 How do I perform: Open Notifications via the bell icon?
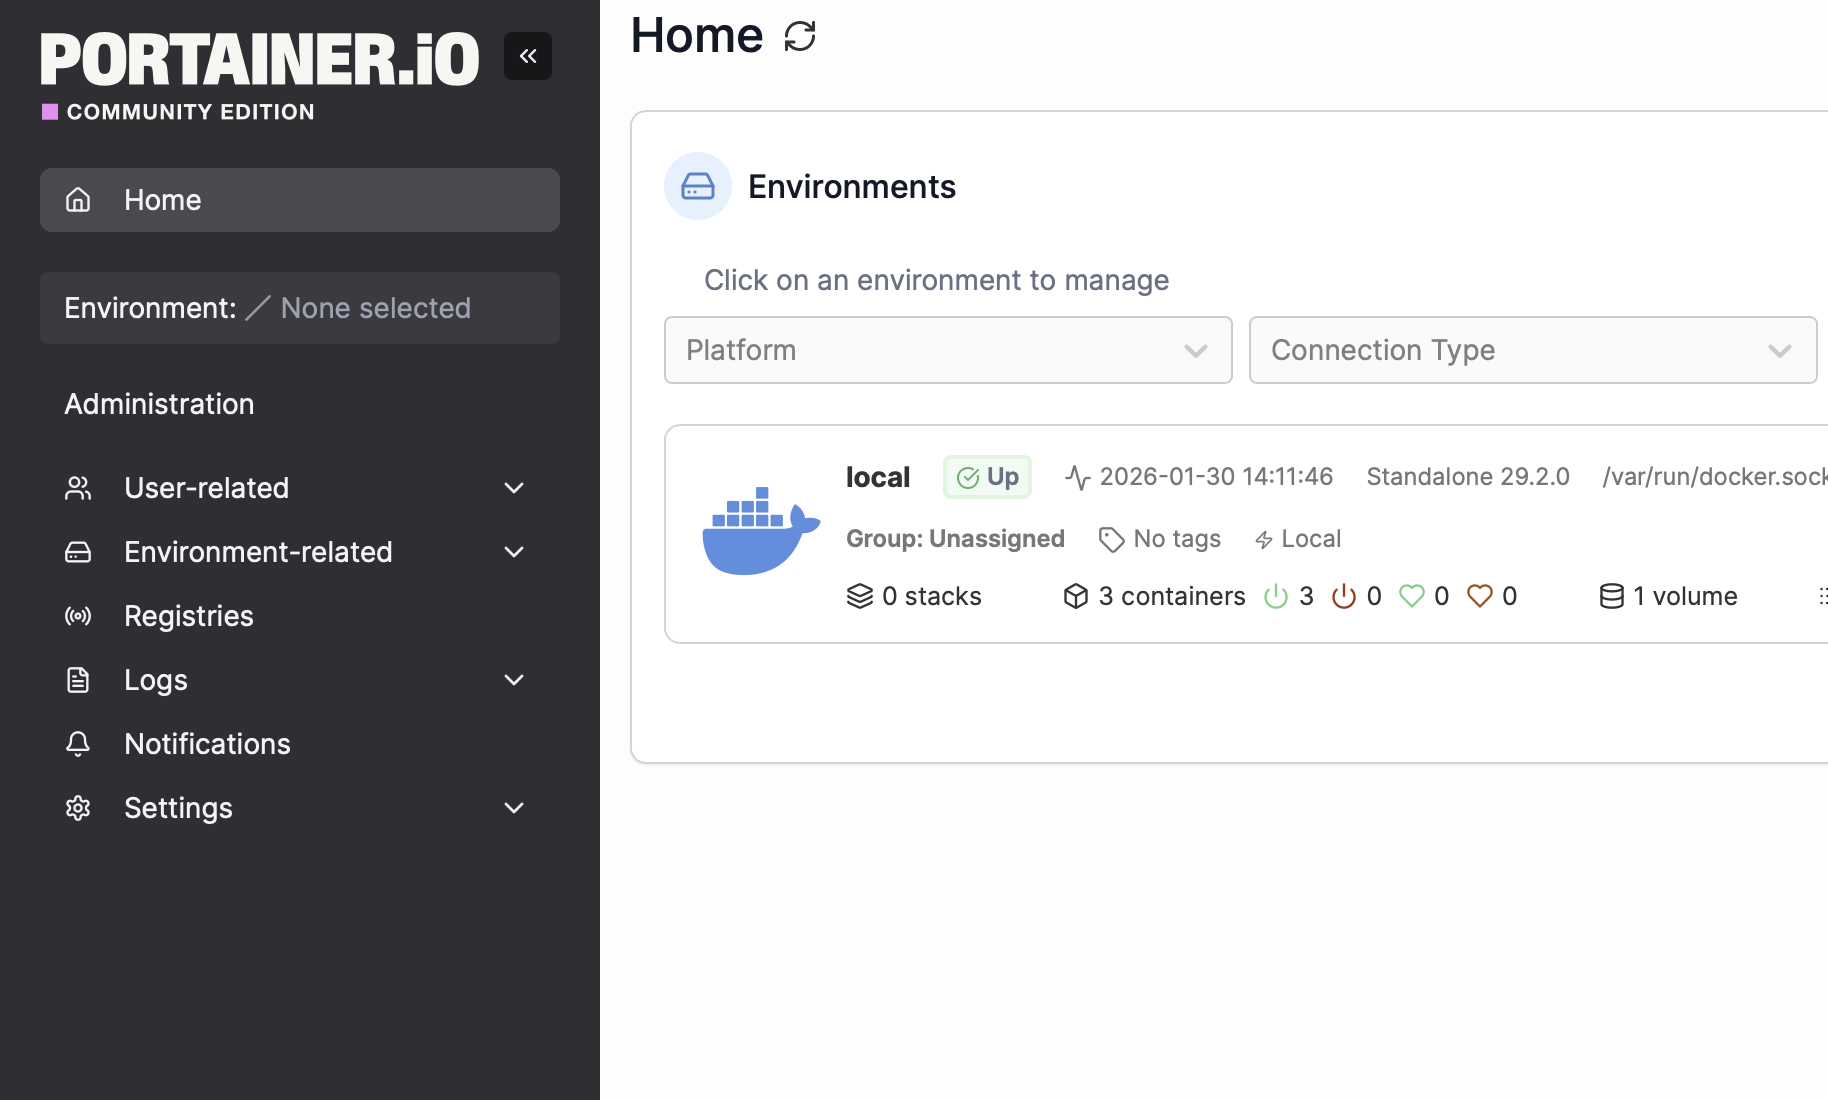click(77, 744)
